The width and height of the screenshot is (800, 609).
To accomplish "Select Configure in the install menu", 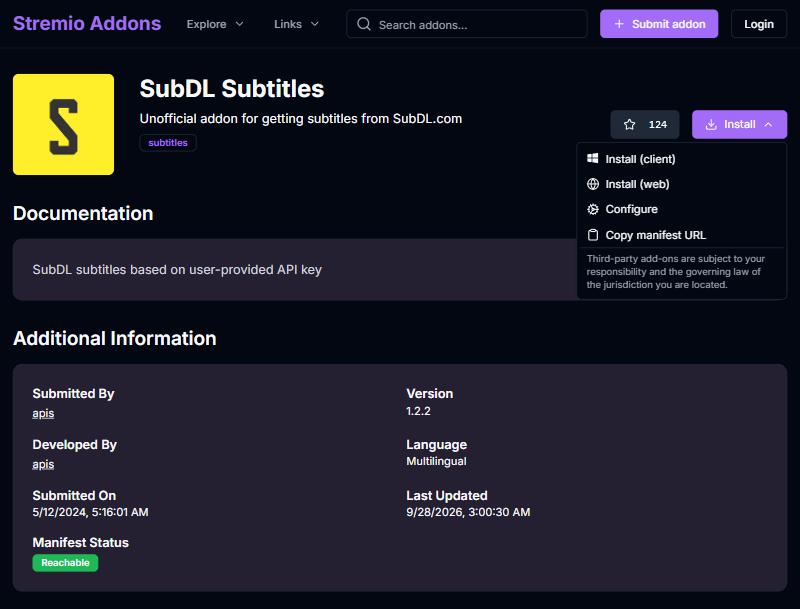I will coord(682,209).
